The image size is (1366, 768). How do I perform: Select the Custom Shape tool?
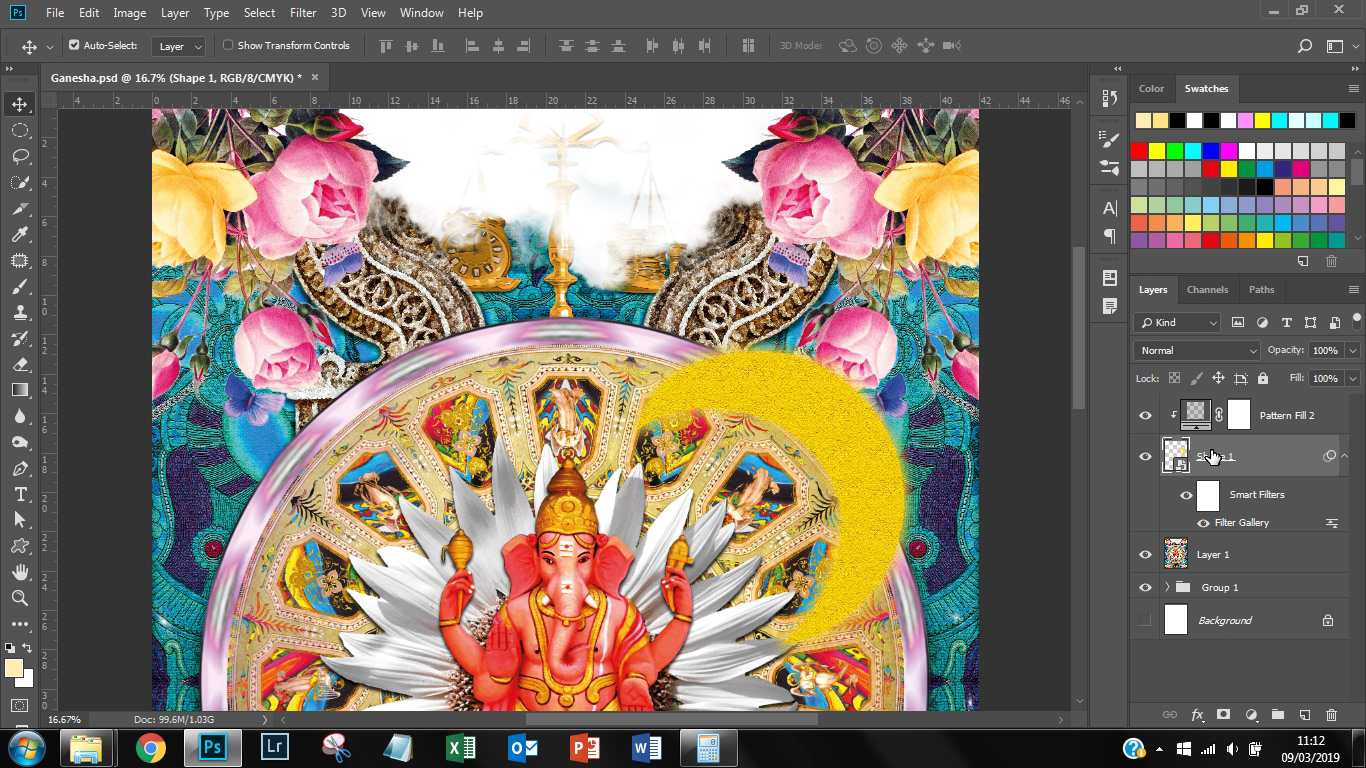20,546
